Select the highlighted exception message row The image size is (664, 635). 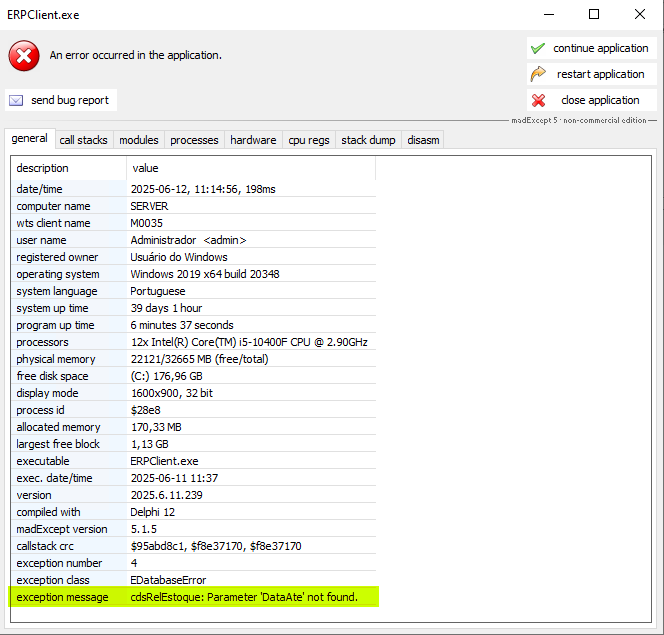click(195, 597)
